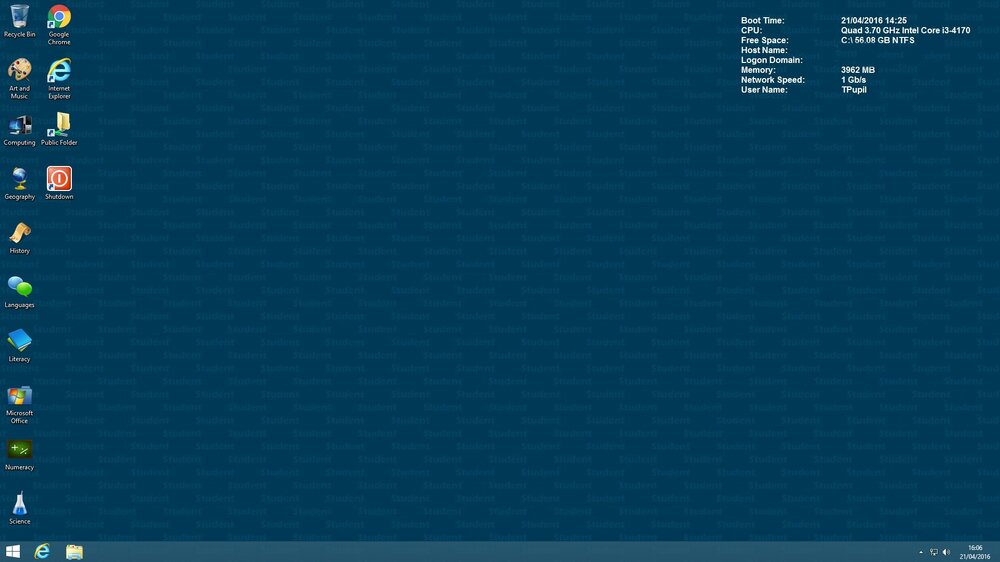The image size is (1000, 562).
Task: Click the red Shutdown icon
Action: [x=59, y=184]
